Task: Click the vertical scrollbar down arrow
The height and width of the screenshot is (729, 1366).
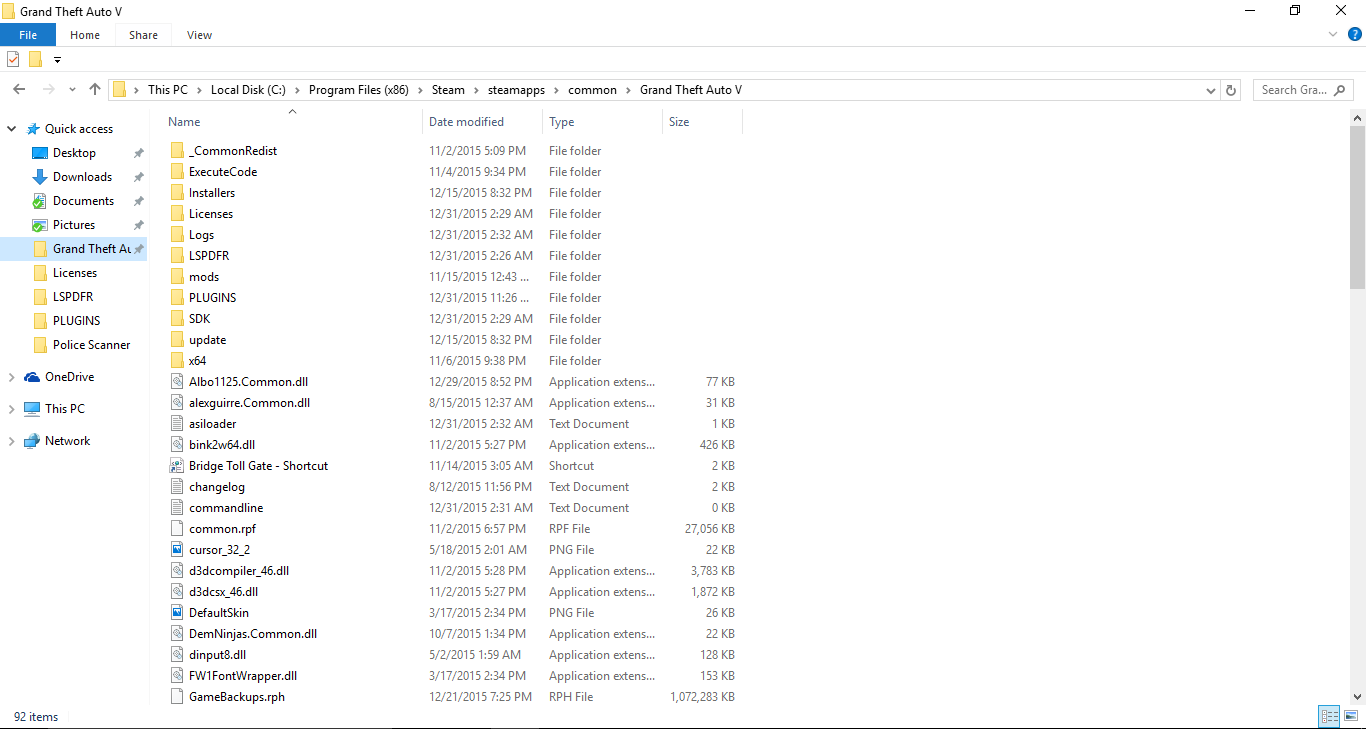Action: point(1357,697)
